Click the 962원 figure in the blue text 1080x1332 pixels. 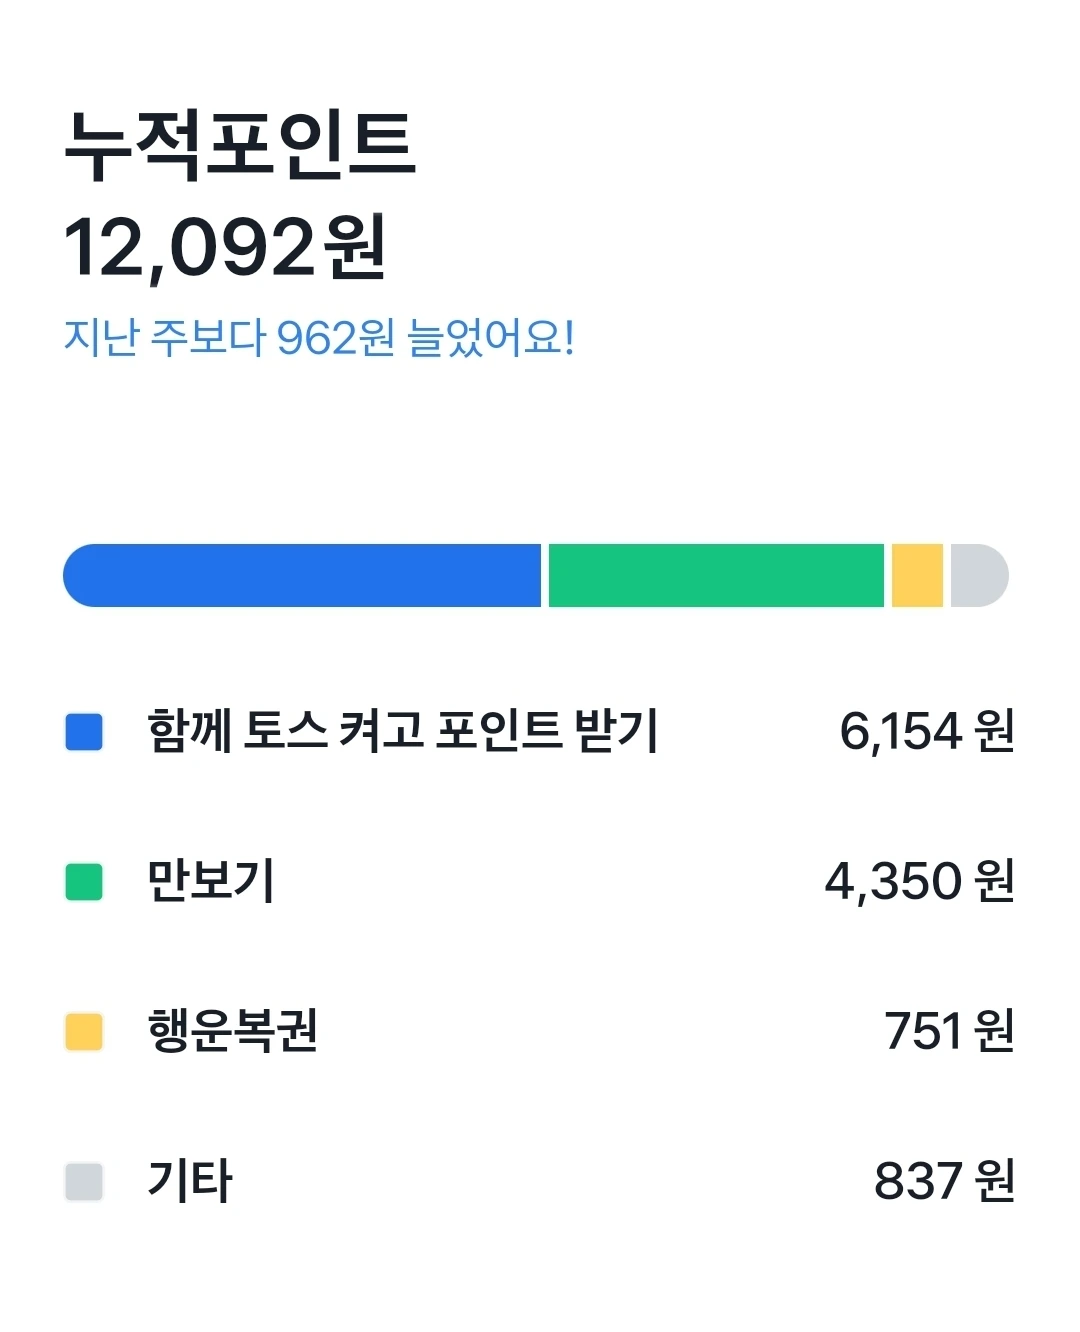click(335, 338)
